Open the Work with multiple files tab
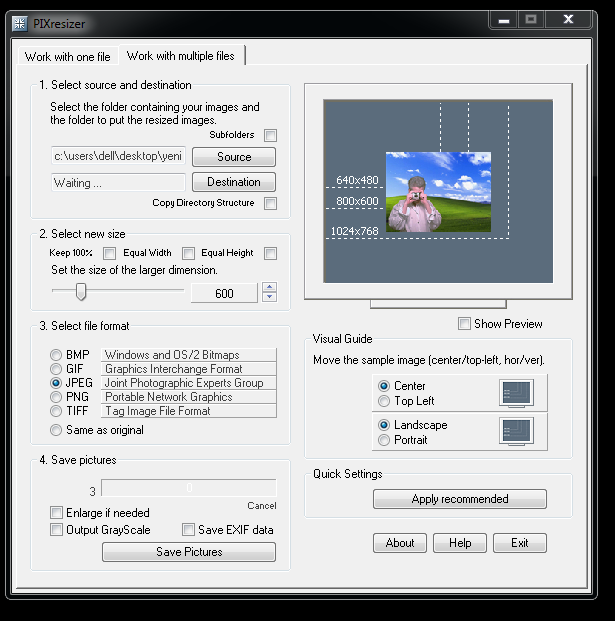This screenshot has height=621, width=615. coord(181,56)
